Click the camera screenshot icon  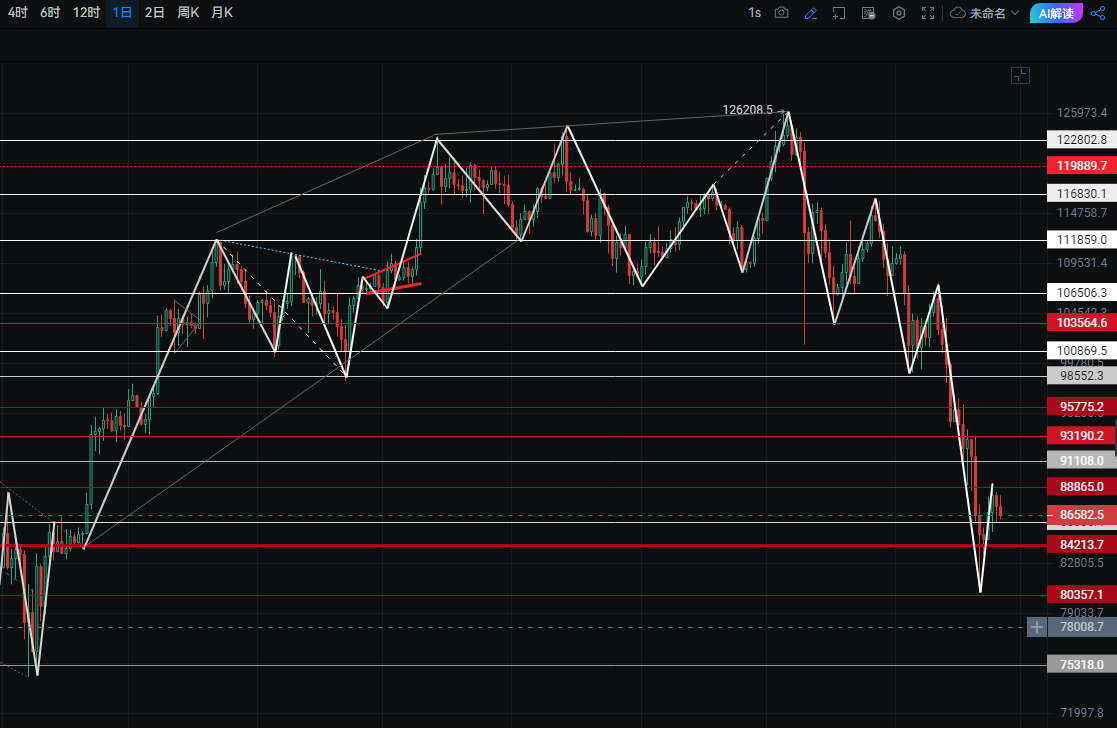[782, 13]
